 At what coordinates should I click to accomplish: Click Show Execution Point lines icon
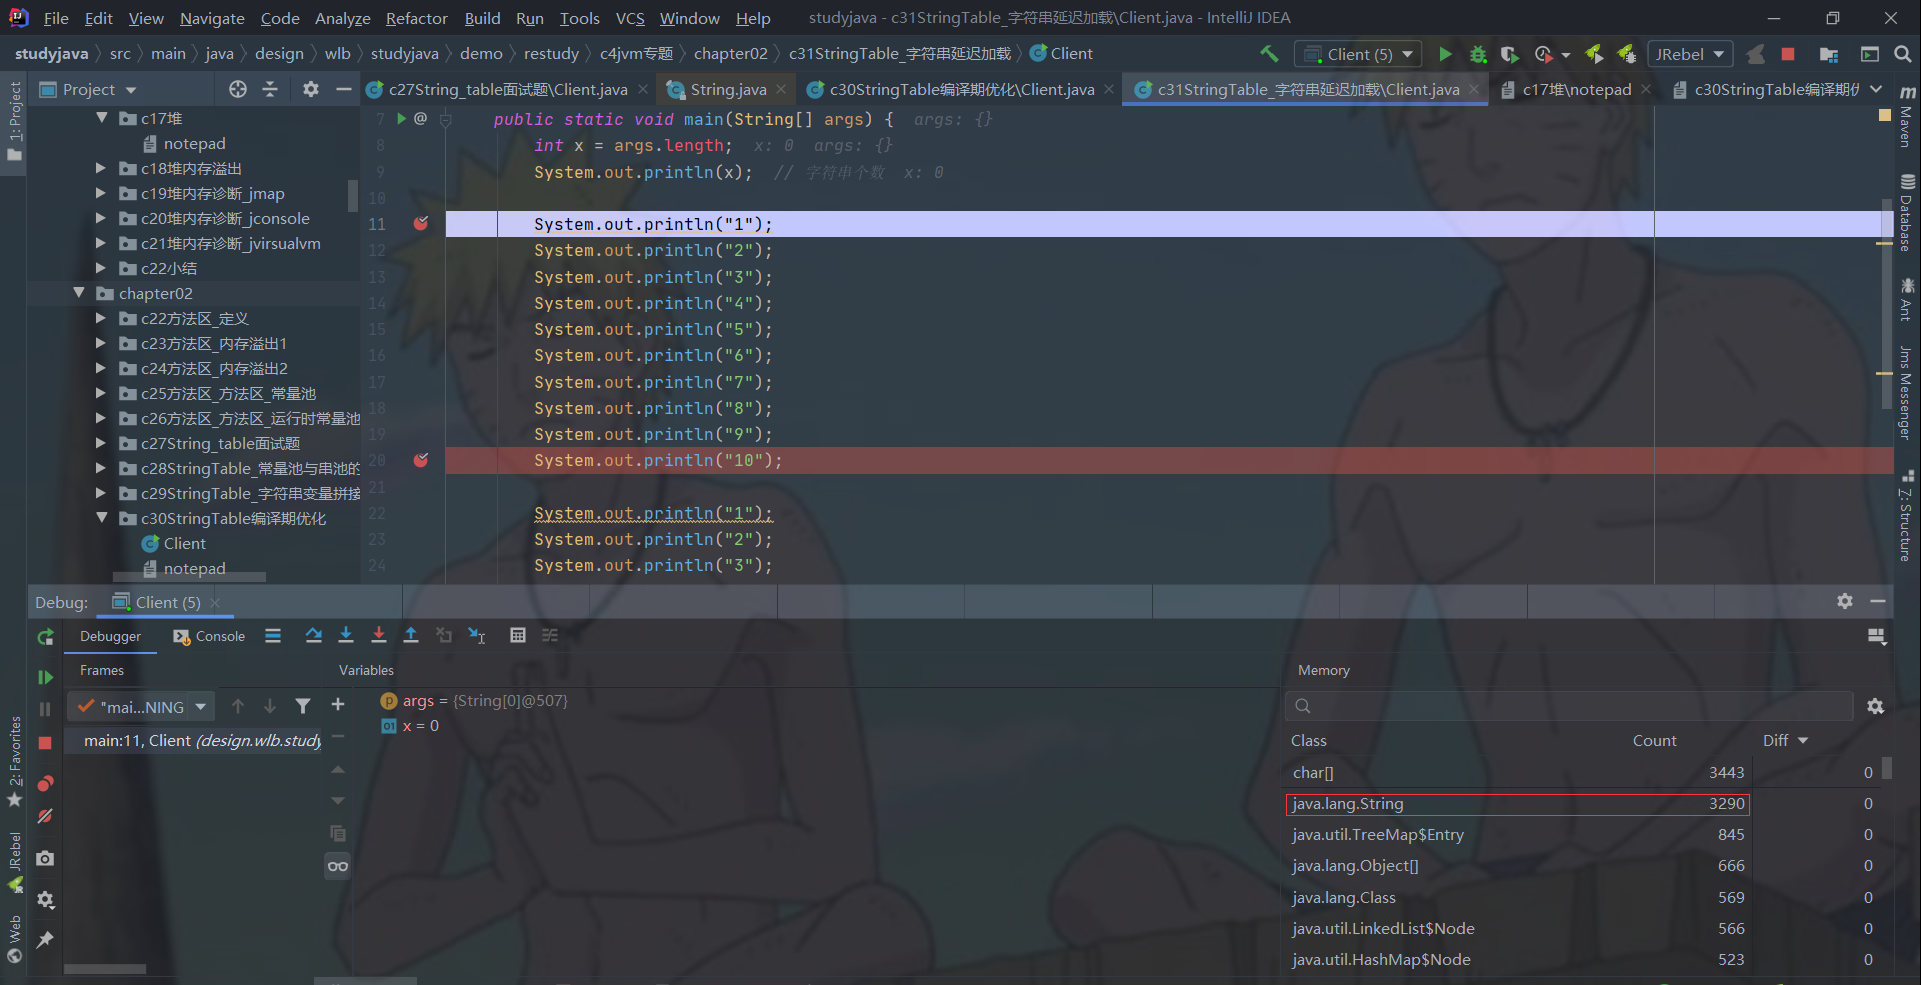273,635
